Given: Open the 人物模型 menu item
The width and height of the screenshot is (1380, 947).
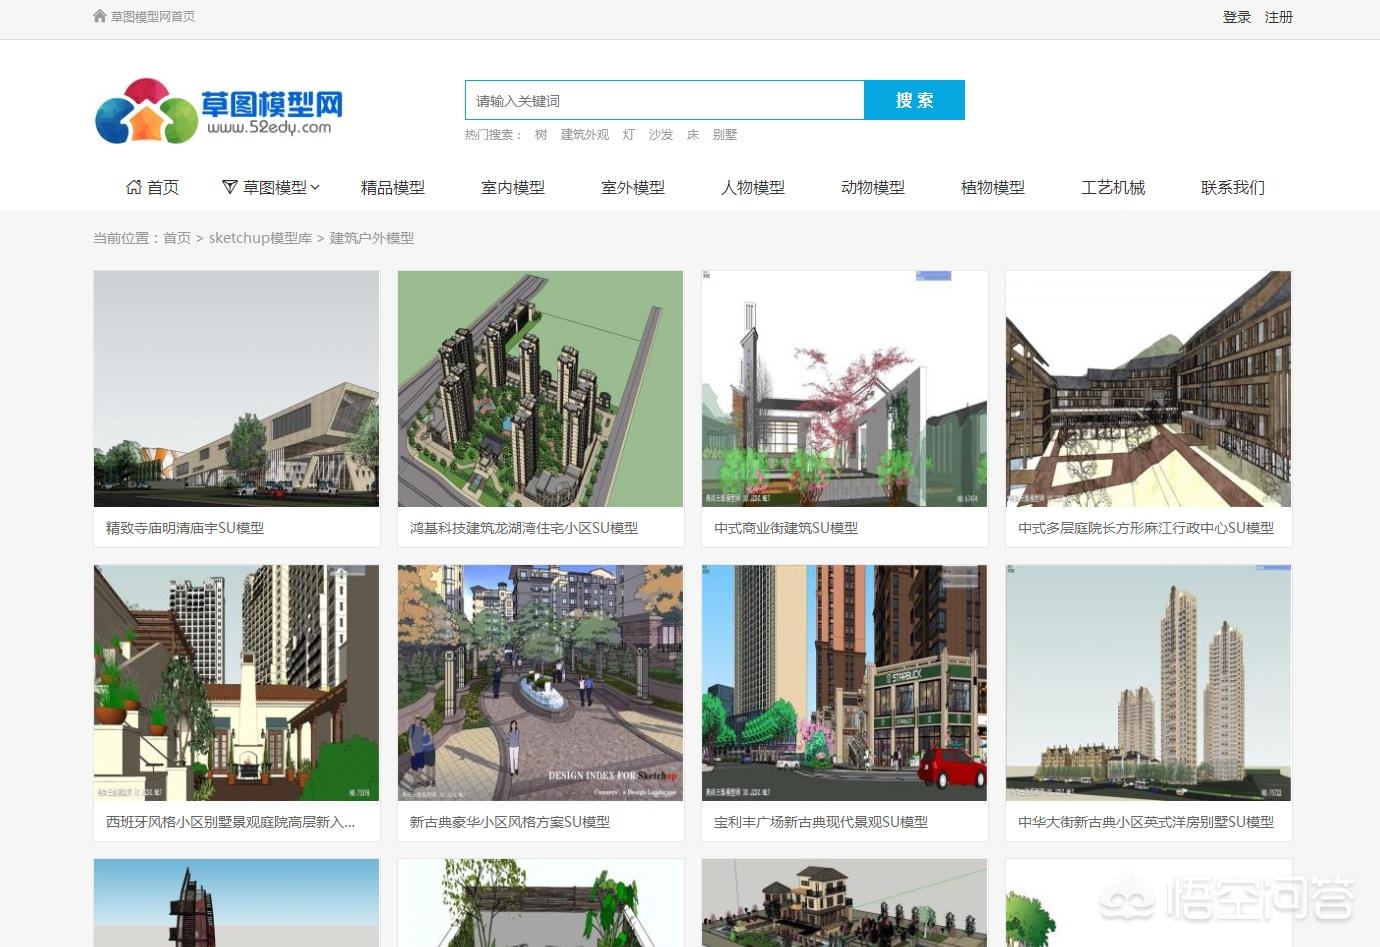Looking at the screenshot, I should click(x=753, y=187).
